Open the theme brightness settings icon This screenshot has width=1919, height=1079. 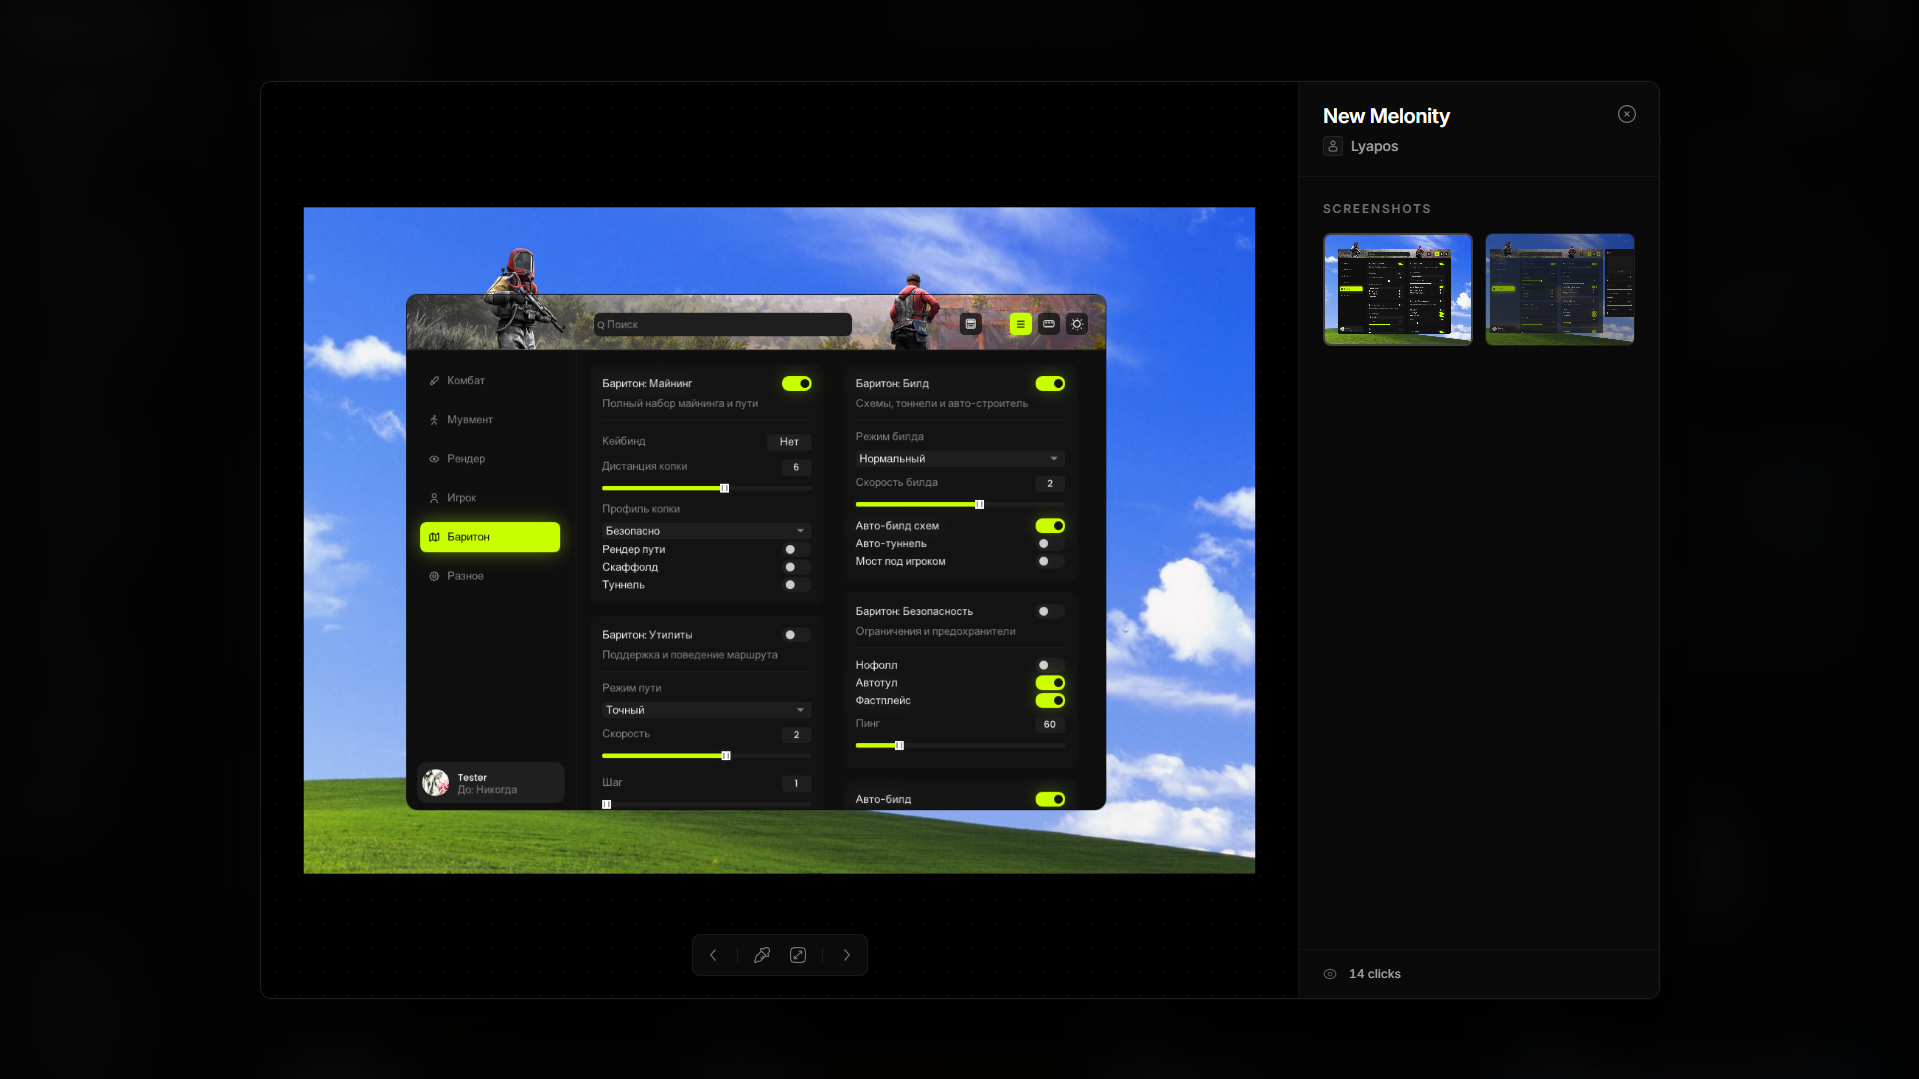pyautogui.click(x=1077, y=324)
